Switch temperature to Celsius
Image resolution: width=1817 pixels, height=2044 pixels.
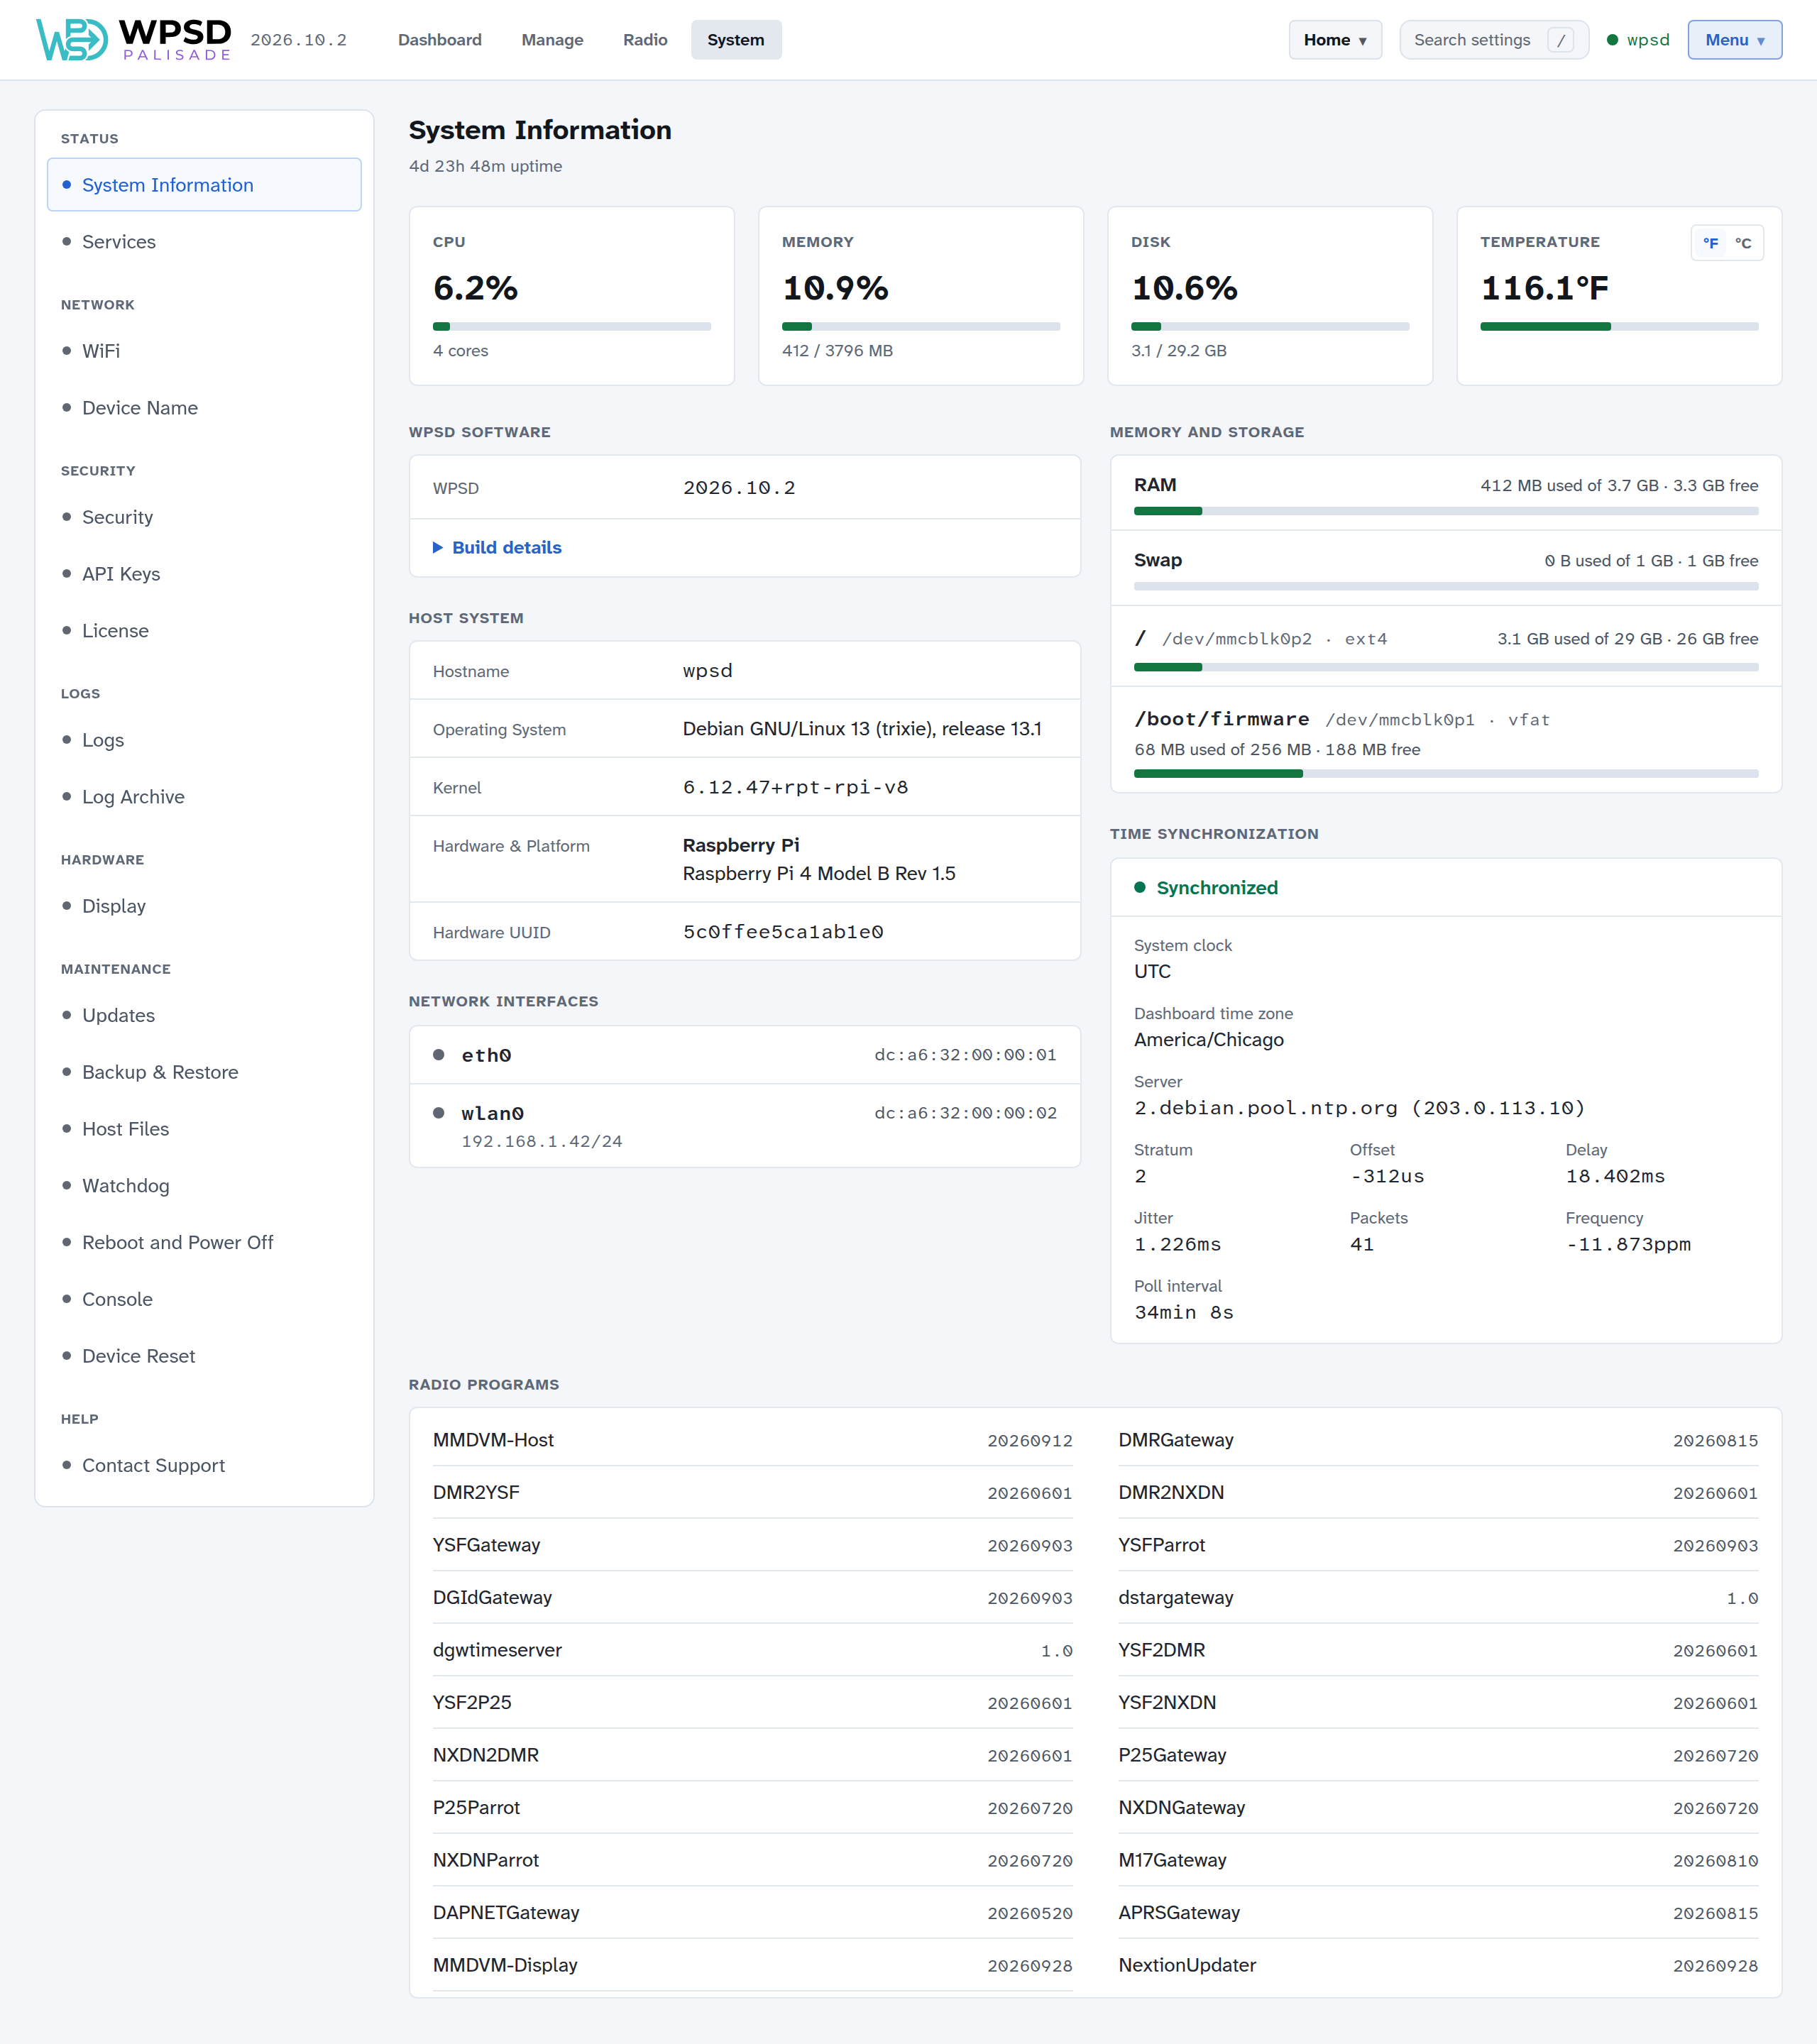(1743, 243)
